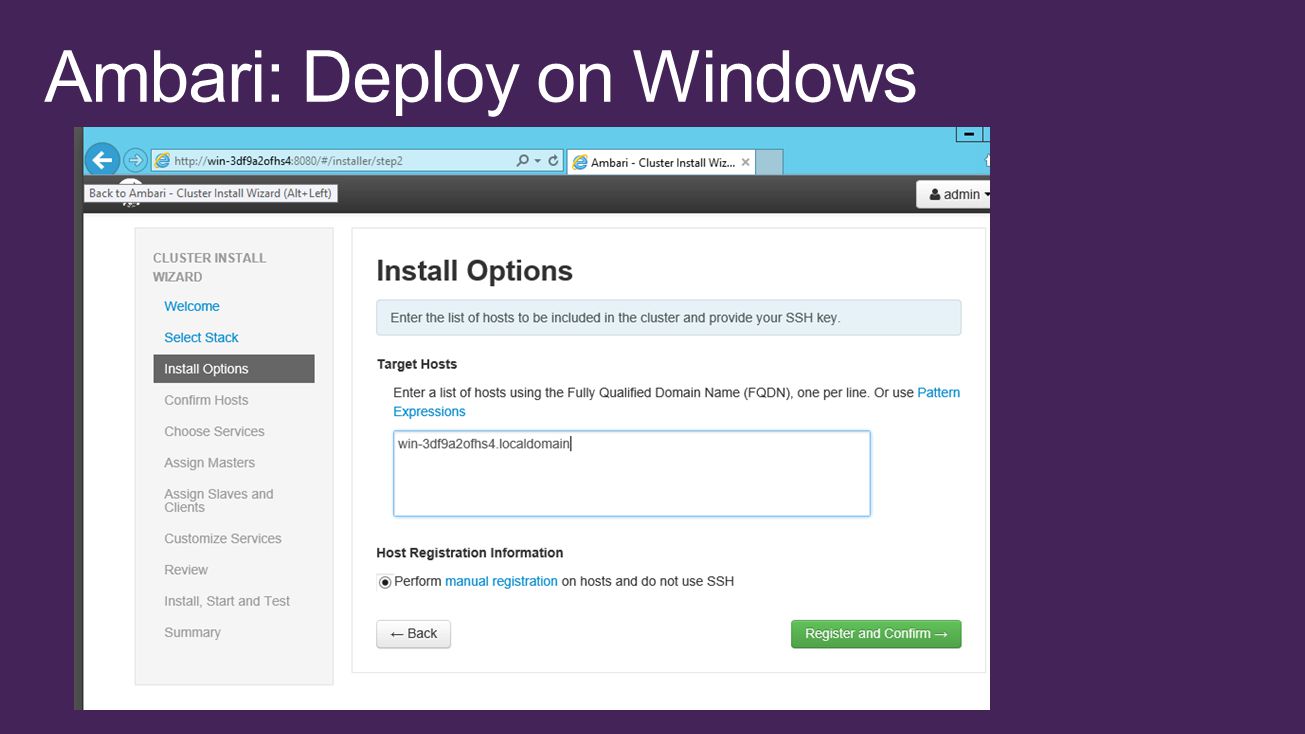Click Register and Confirm button
The image size is (1305, 734).
pyautogui.click(x=876, y=634)
